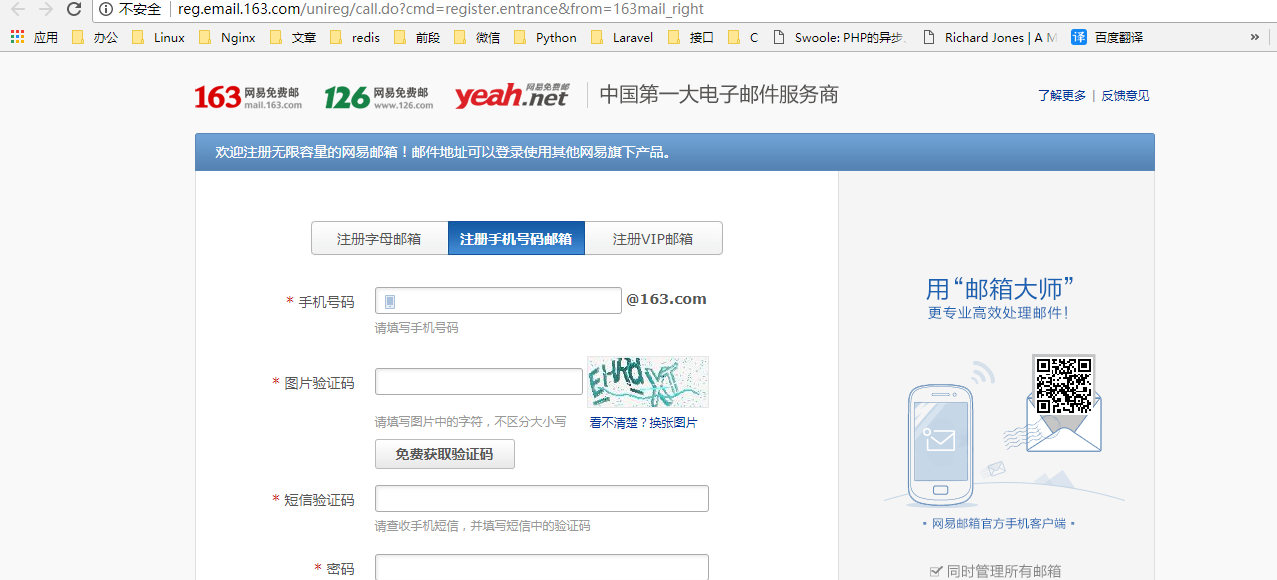Open the 百度翻译 bookmark
This screenshot has height=580, width=1277.
tap(1107, 37)
